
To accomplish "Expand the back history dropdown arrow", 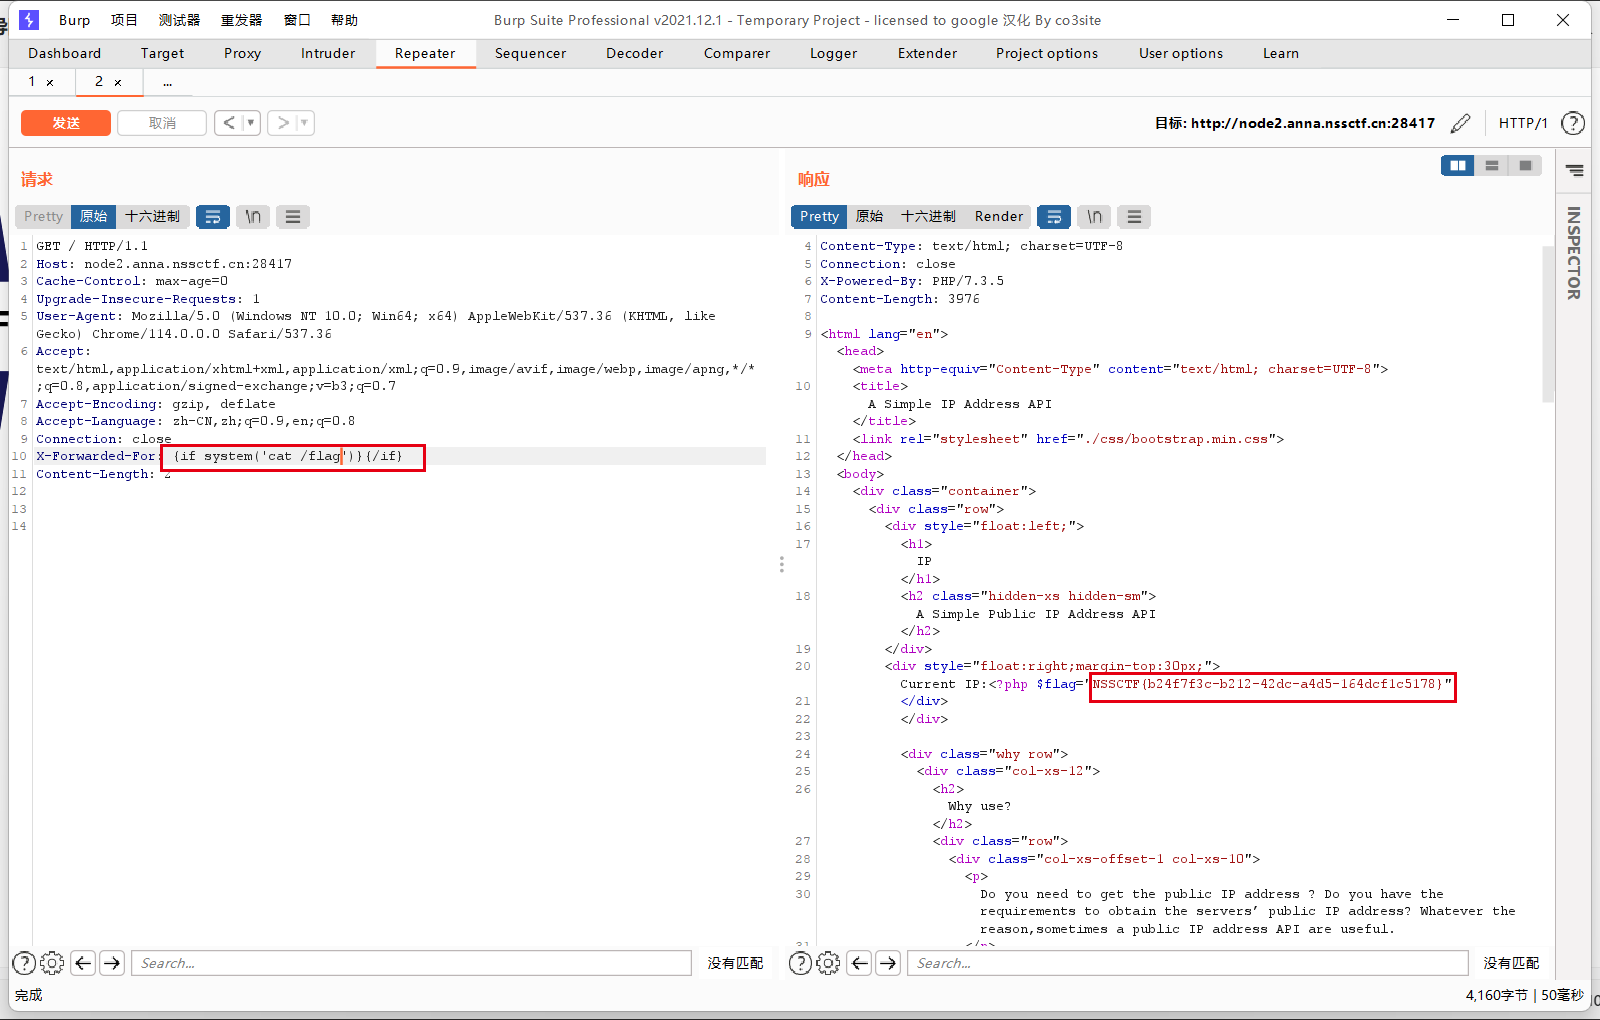I will pos(251,123).
